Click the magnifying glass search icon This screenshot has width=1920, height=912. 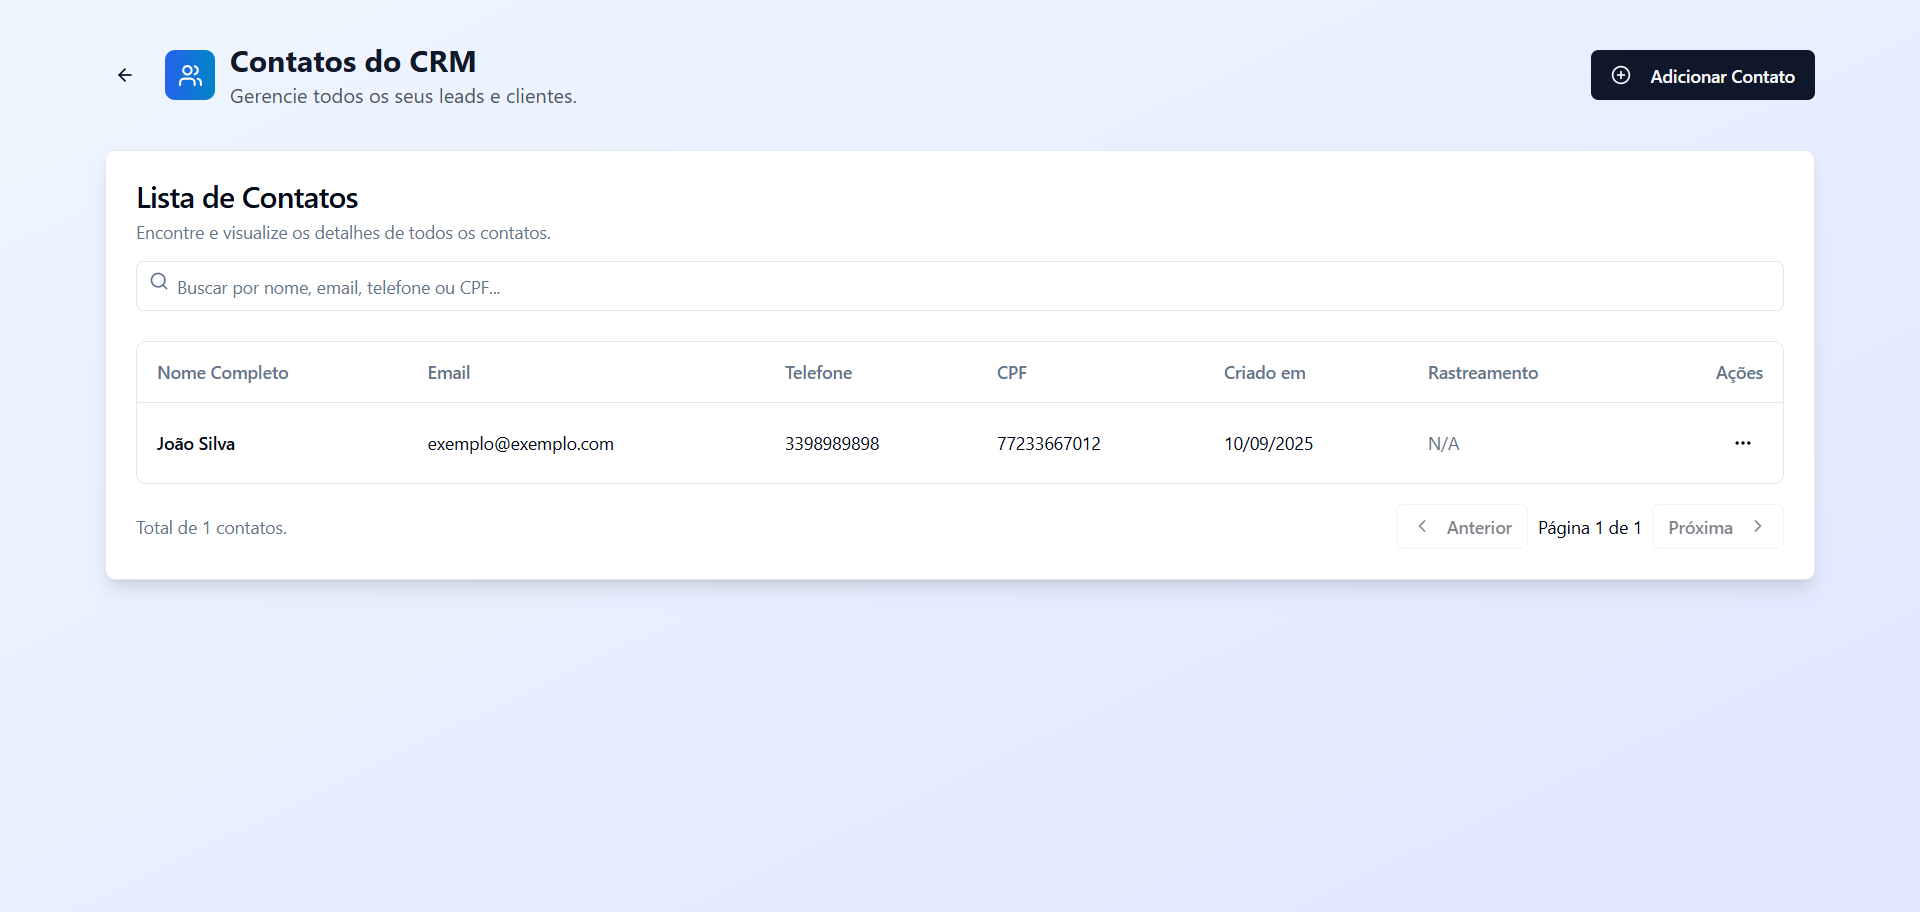click(159, 282)
